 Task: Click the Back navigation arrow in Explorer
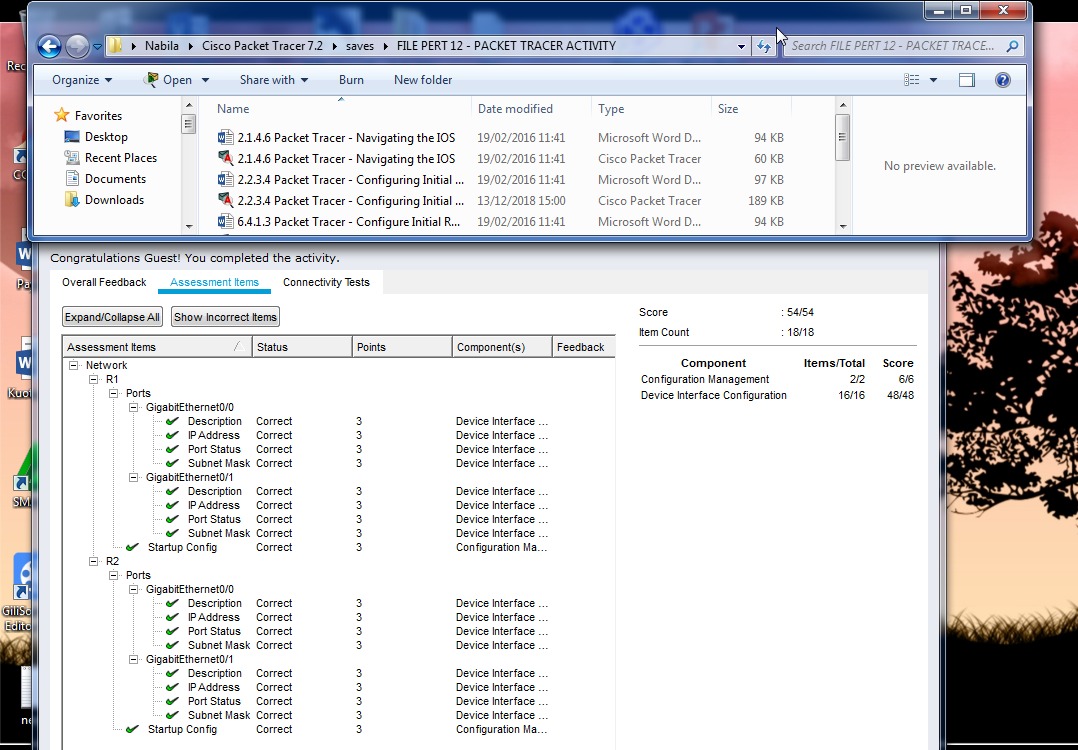pyautogui.click(x=49, y=46)
